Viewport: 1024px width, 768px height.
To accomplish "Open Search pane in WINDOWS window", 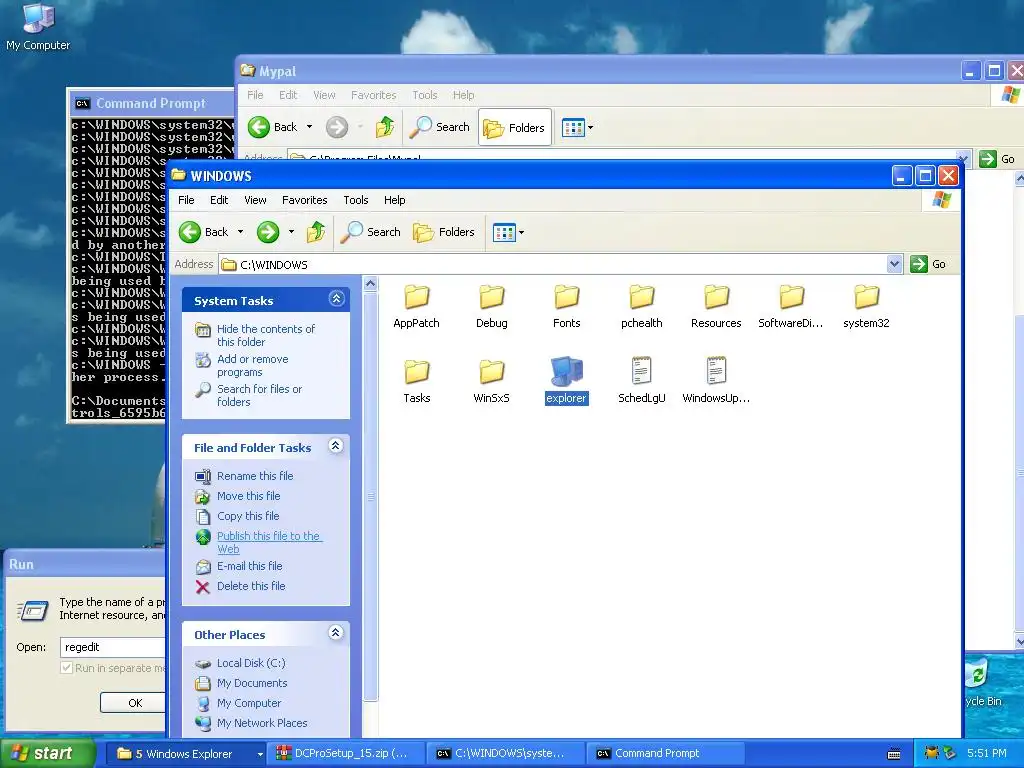I will (x=370, y=232).
